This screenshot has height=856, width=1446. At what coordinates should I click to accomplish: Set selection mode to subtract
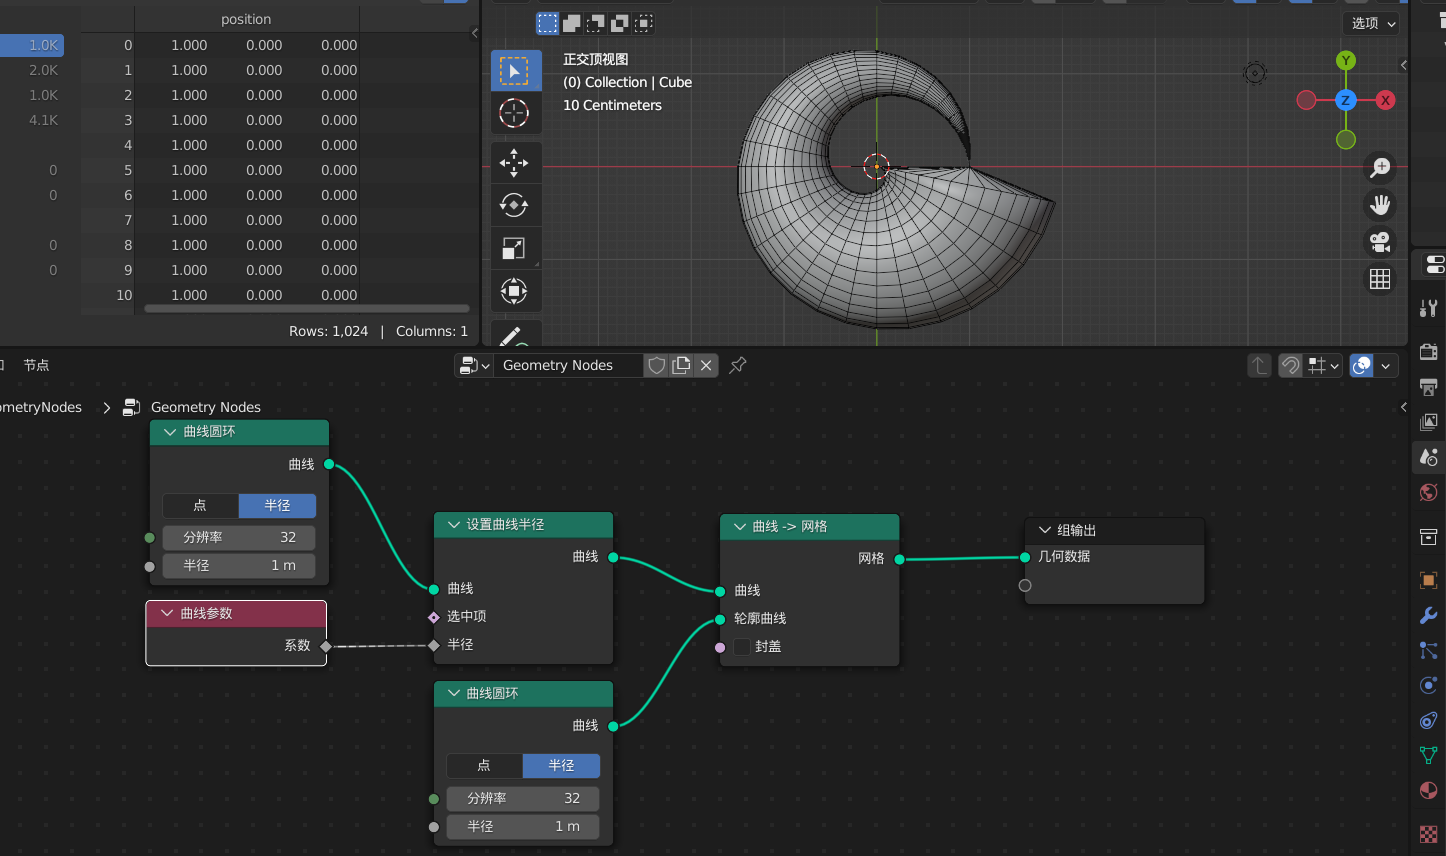click(x=596, y=23)
